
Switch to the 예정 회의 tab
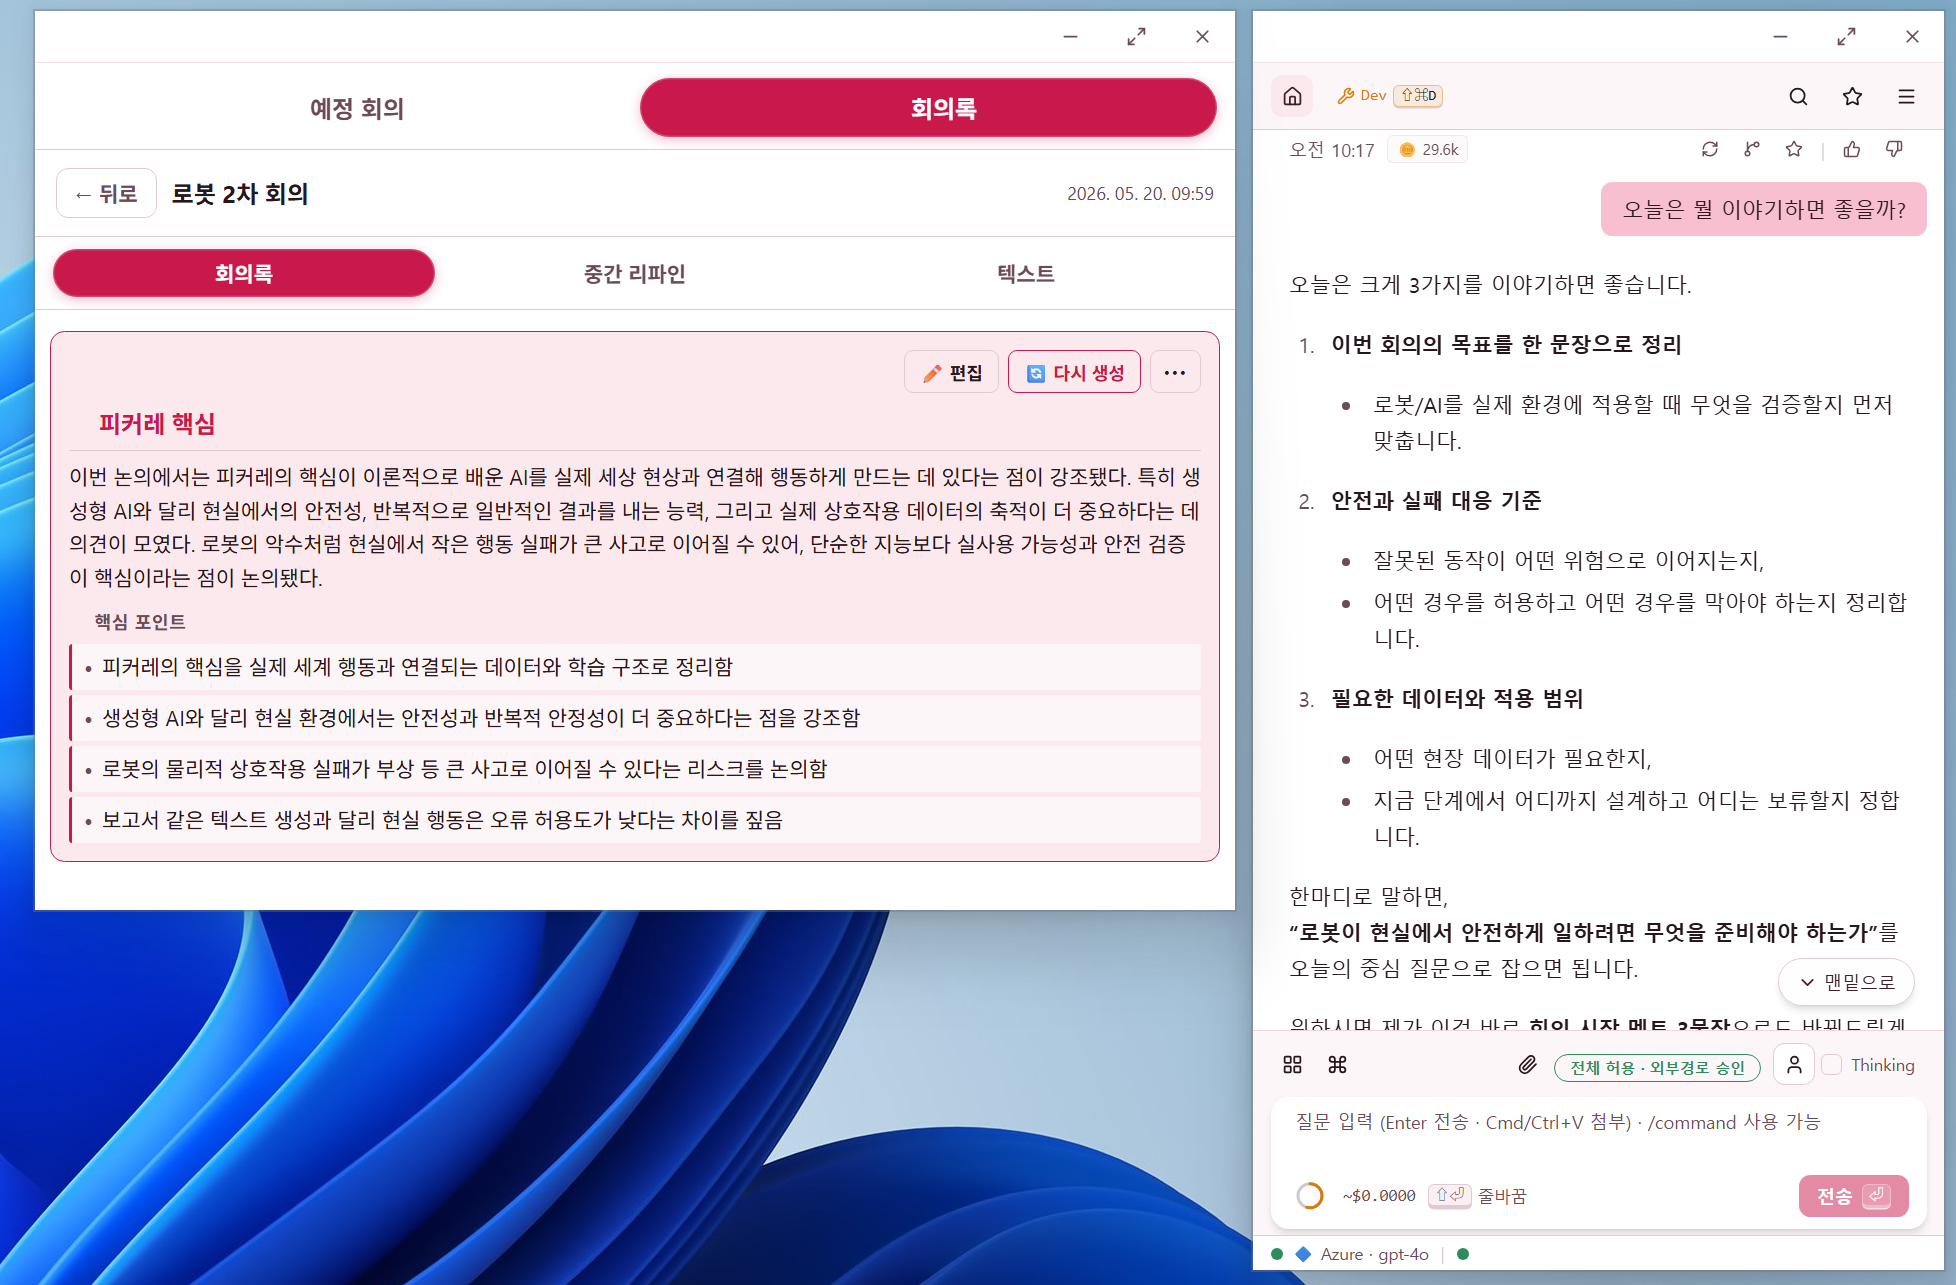[357, 108]
